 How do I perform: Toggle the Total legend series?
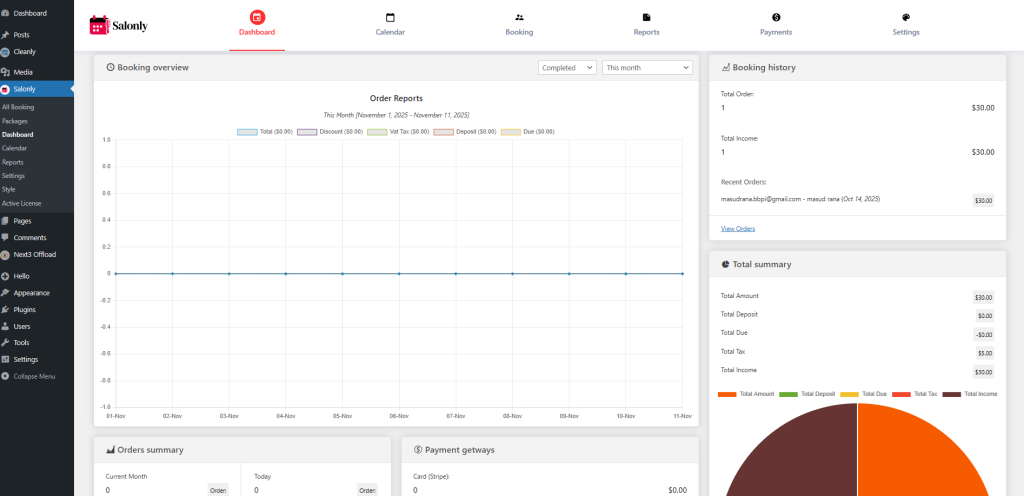[247, 131]
